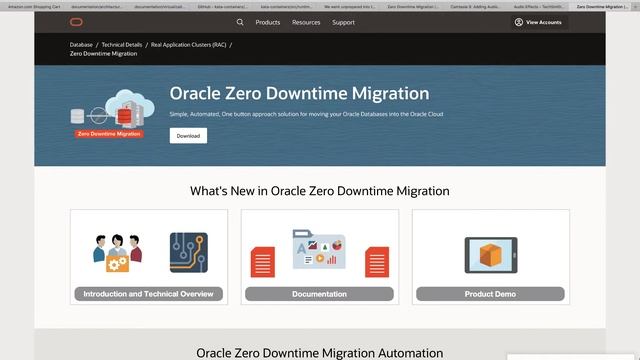Follow the Real Application Clusters (RAC) breadcrumb
Screen dimensions: 640x360
coord(188,44)
